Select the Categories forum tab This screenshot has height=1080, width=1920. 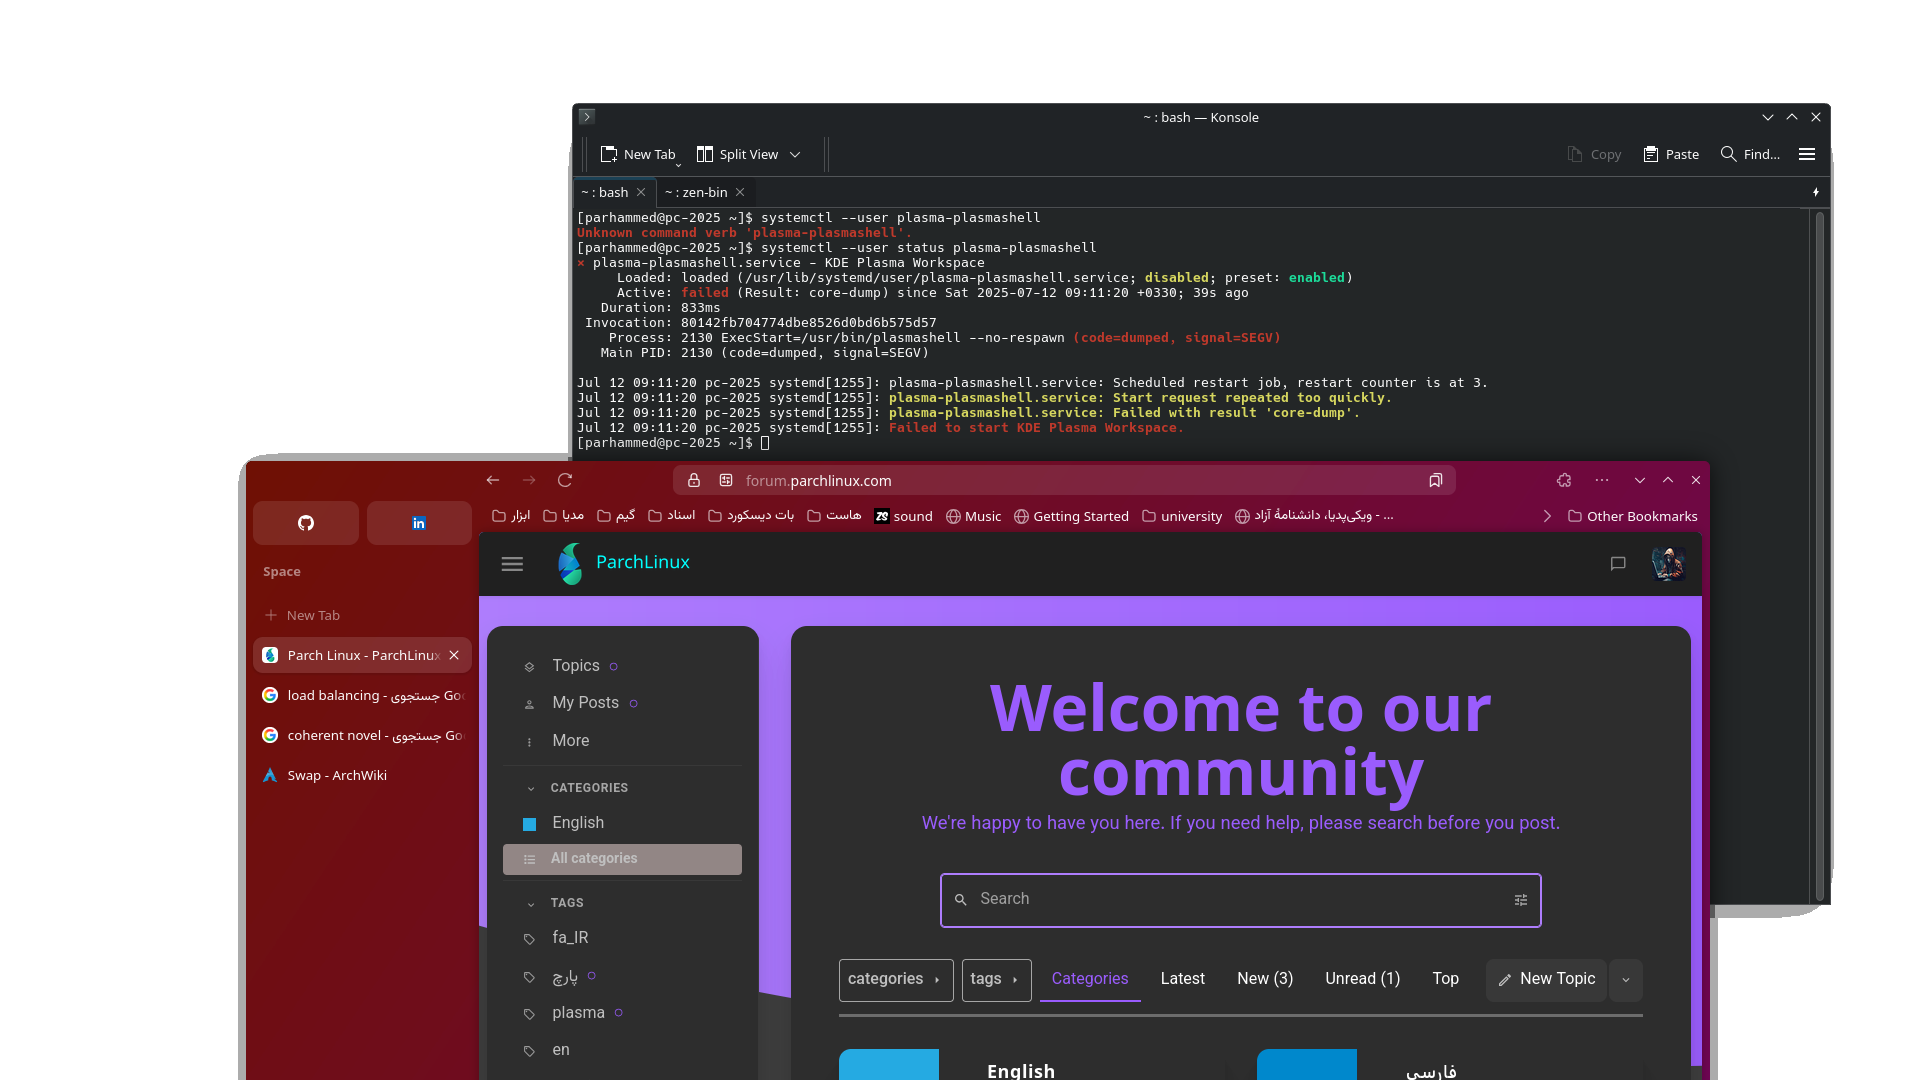pyautogui.click(x=1090, y=979)
